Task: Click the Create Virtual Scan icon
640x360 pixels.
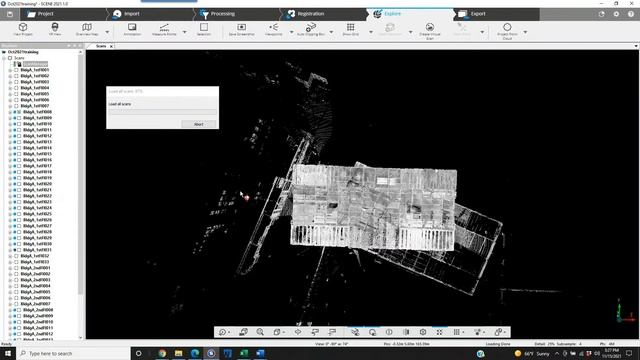Action: click(430, 27)
